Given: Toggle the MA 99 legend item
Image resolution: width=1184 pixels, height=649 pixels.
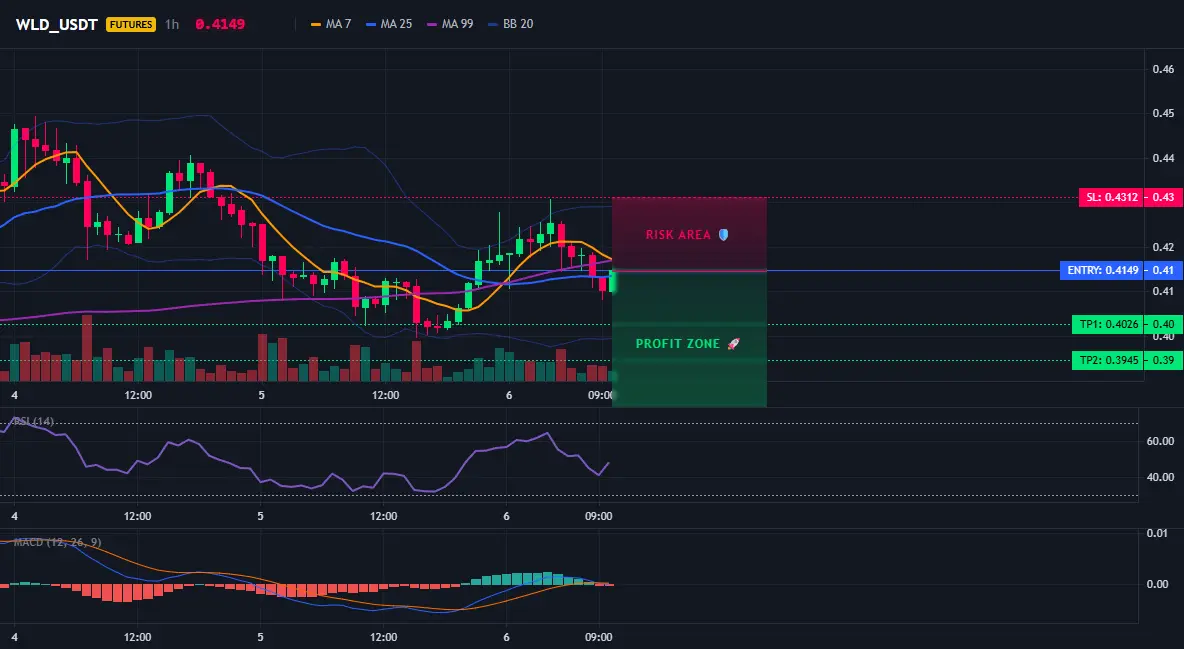Looking at the screenshot, I should coord(450,24).
